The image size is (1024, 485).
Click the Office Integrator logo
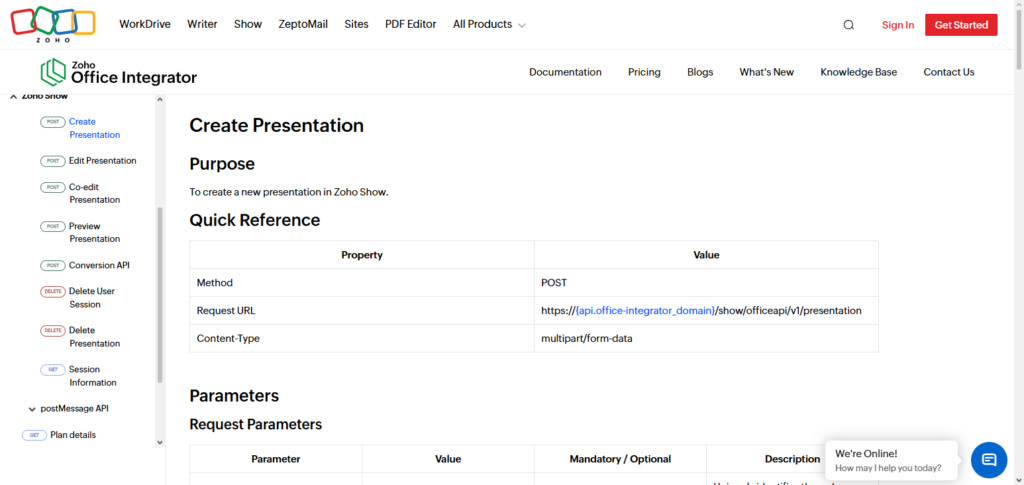coord(118,72)
